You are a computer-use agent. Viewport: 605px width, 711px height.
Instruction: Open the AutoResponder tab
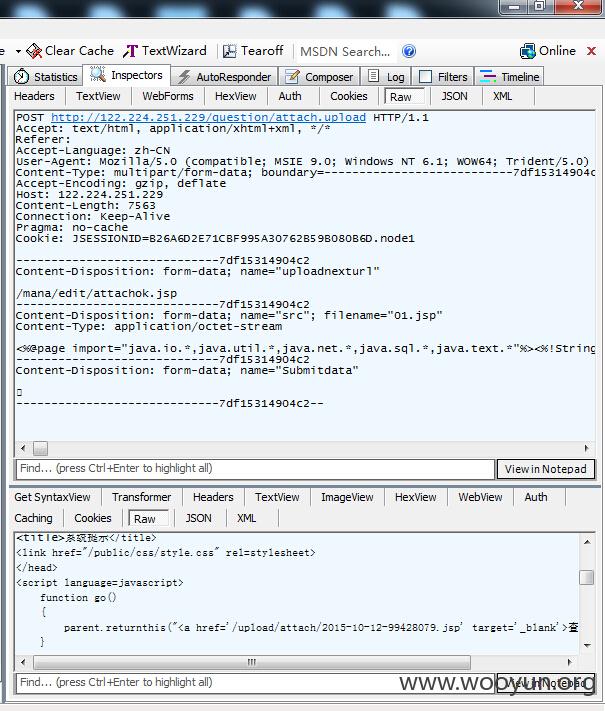tap(225, 77)
